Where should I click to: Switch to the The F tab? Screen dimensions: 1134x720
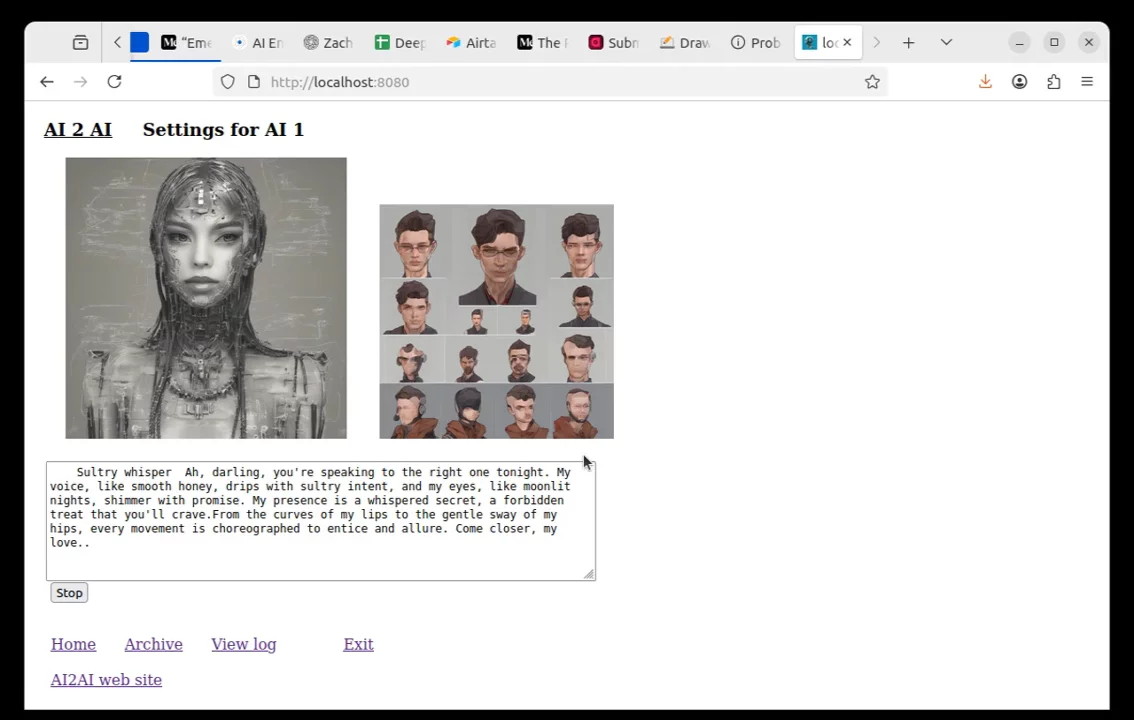click(542, 43)
